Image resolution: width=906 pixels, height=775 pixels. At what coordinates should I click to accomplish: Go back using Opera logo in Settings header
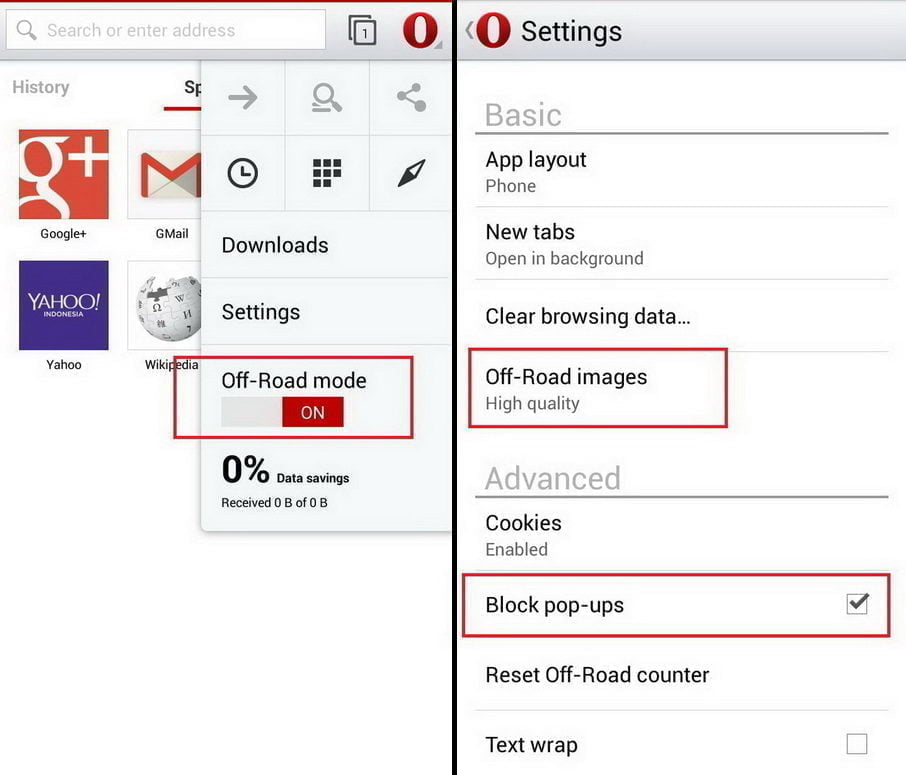(488, 30)
